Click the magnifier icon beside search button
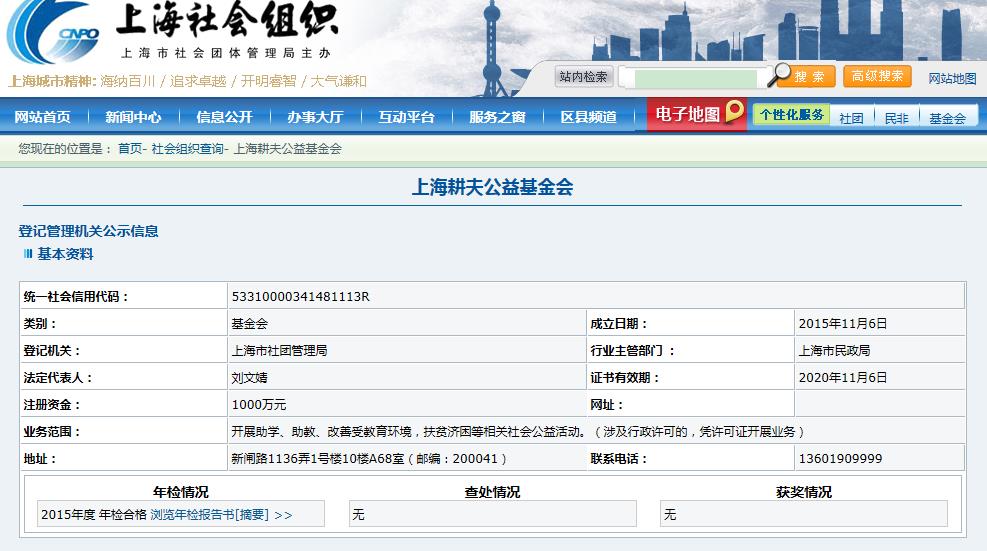 point(779,74)
